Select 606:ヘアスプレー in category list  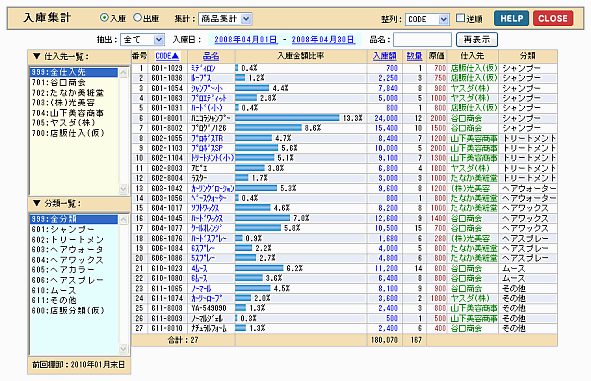pos(74,280)
